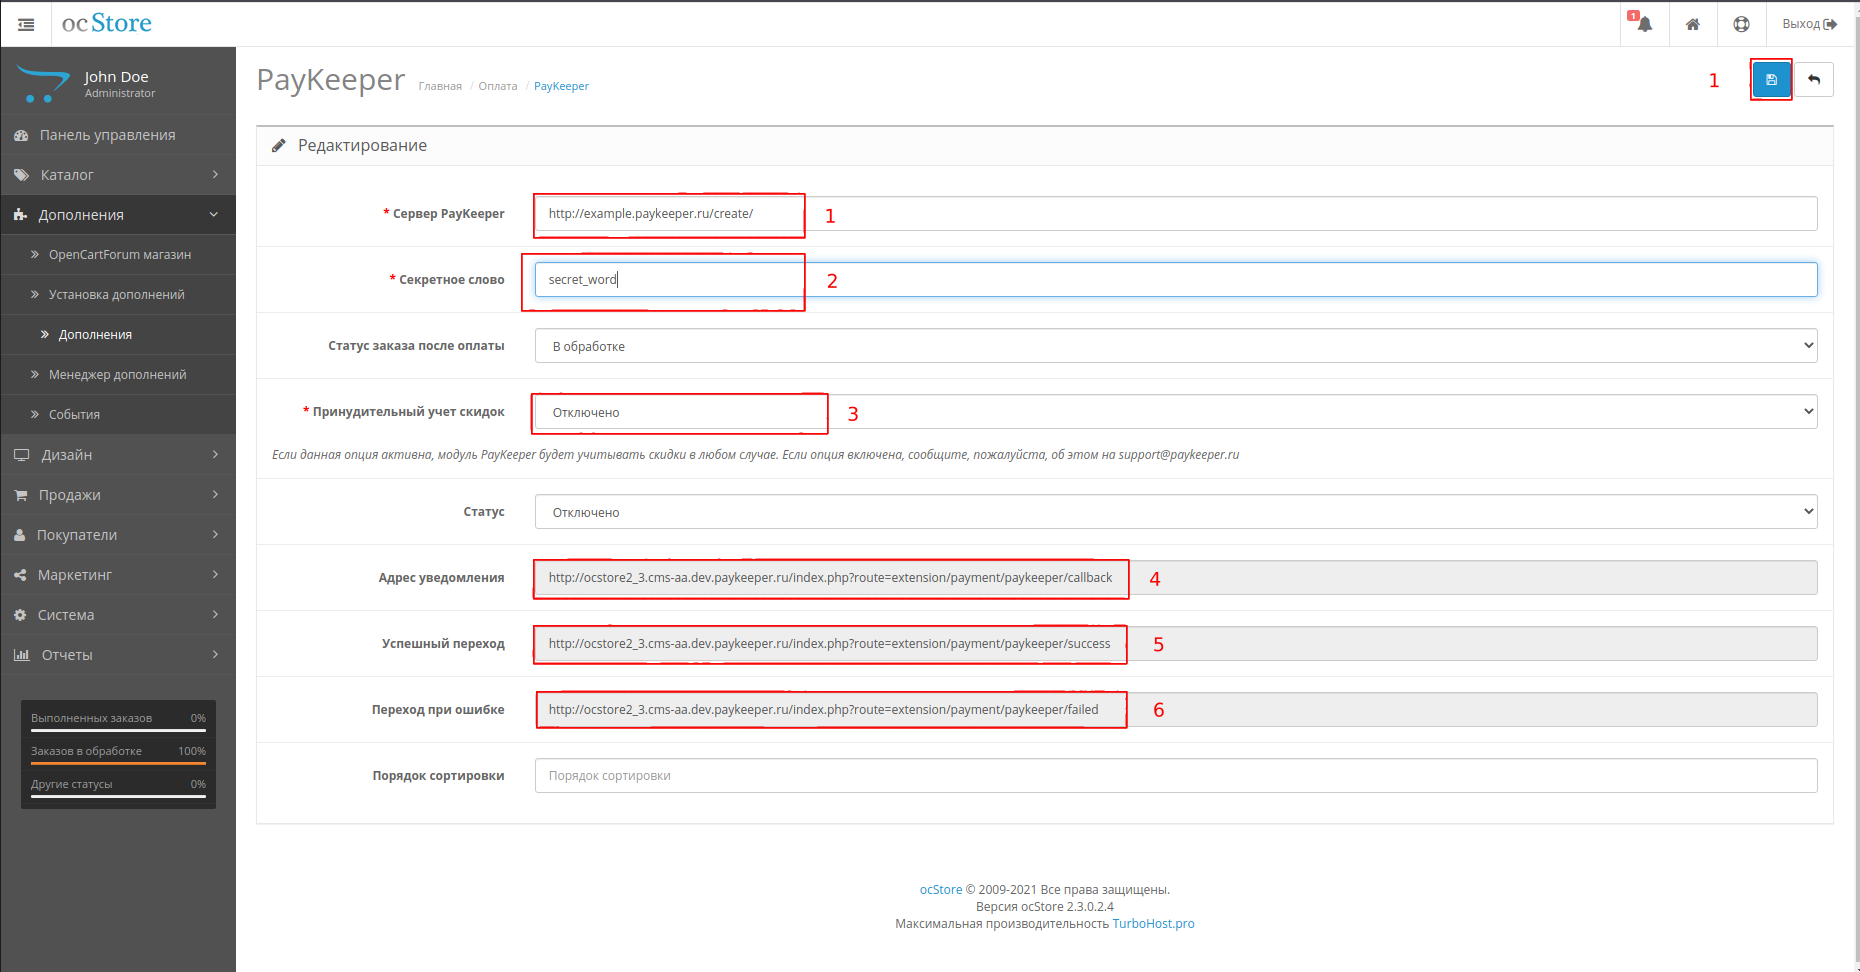Expand the Каталог sidebar menu
This screenshot has height=972, width=1860.
(118, 175)
